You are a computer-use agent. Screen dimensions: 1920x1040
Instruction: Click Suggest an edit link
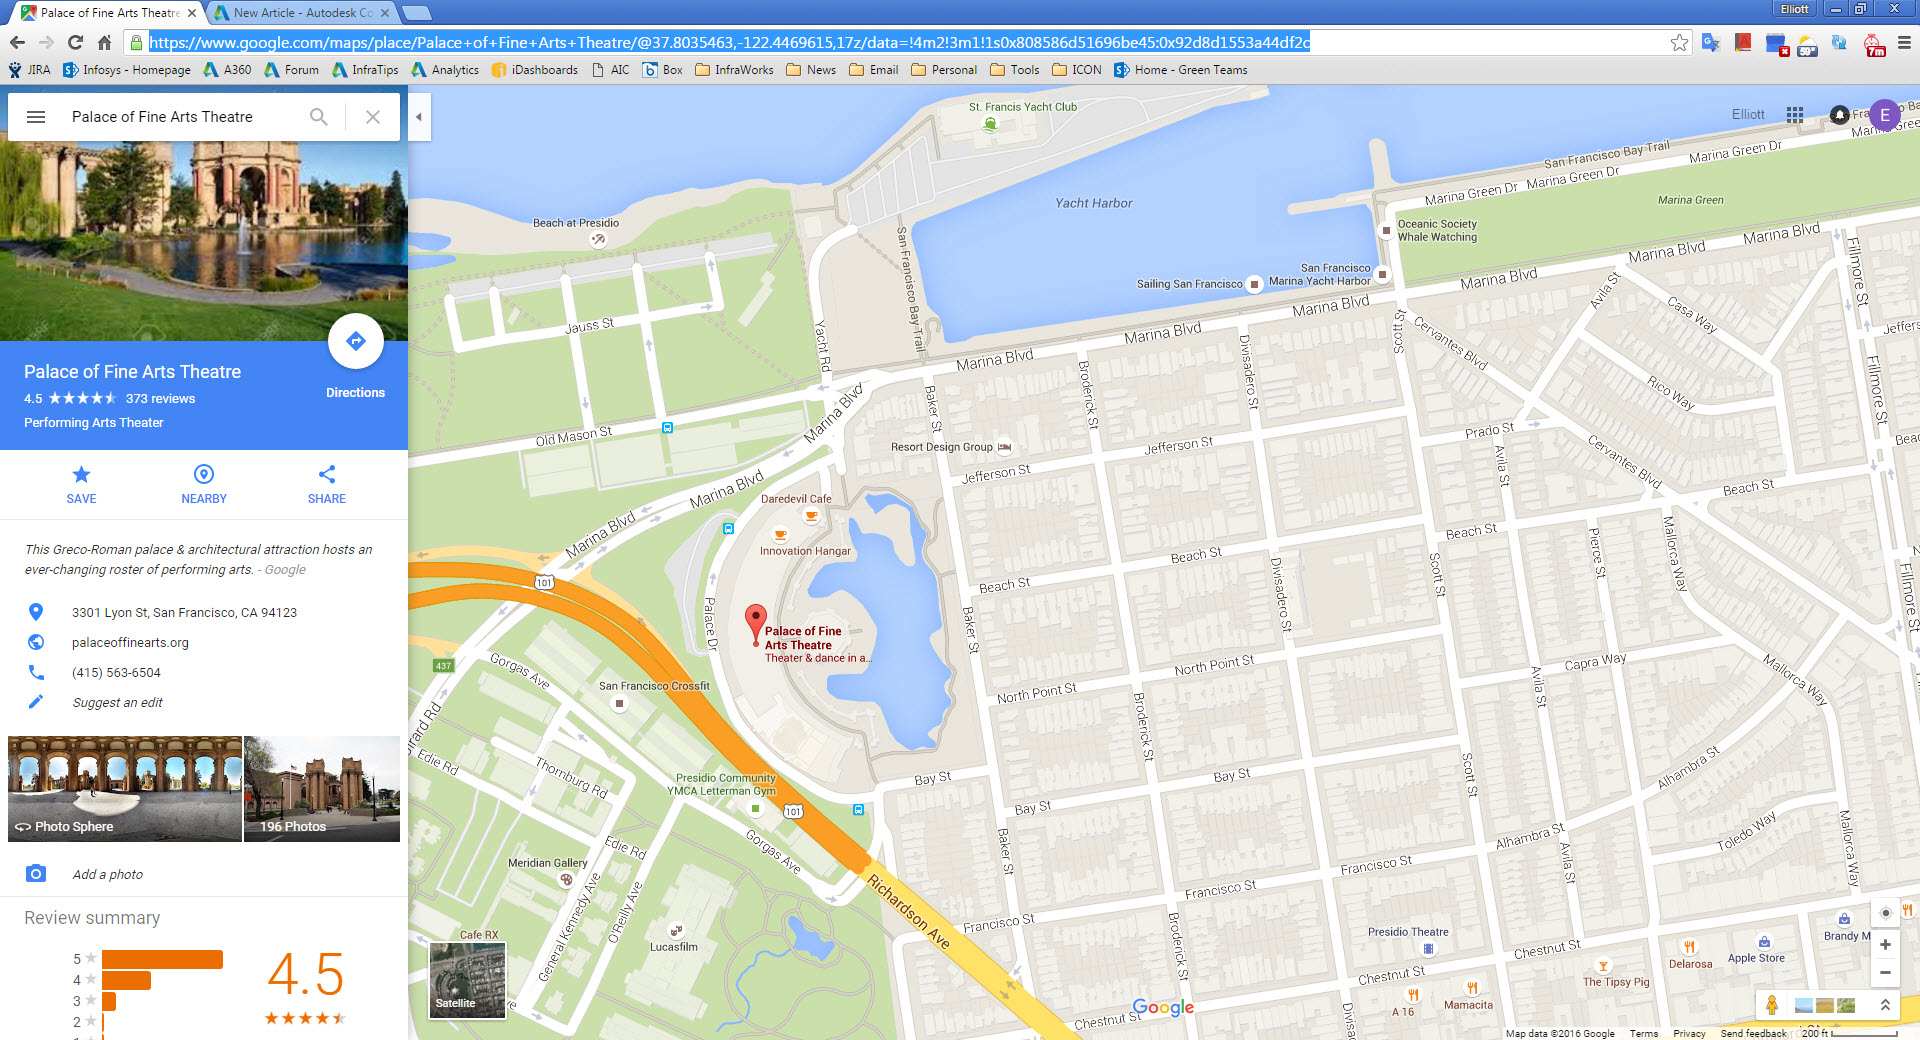pos(117,702)
